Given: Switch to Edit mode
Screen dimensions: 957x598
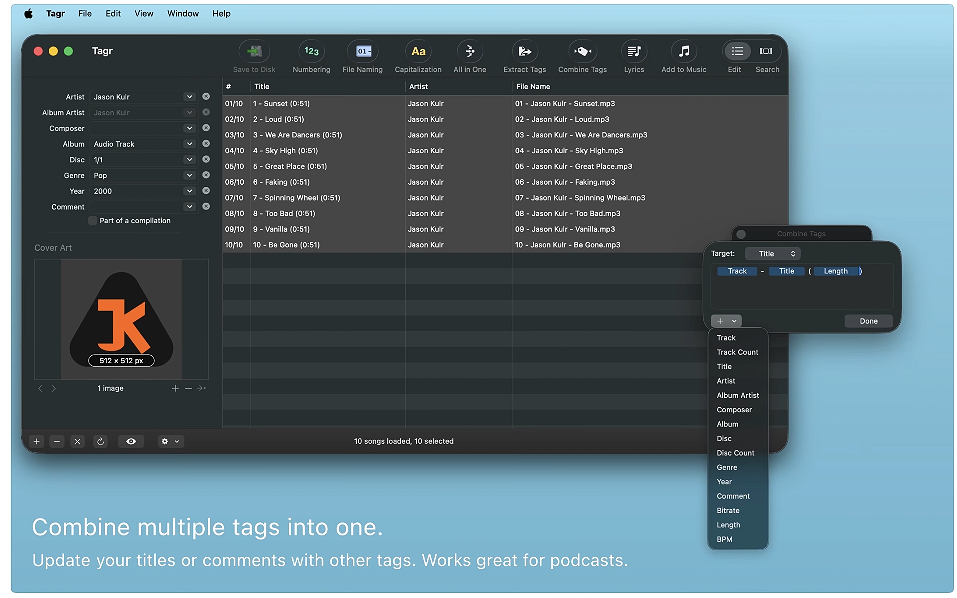Looking at the screenshot, I should tap(737, 51).
